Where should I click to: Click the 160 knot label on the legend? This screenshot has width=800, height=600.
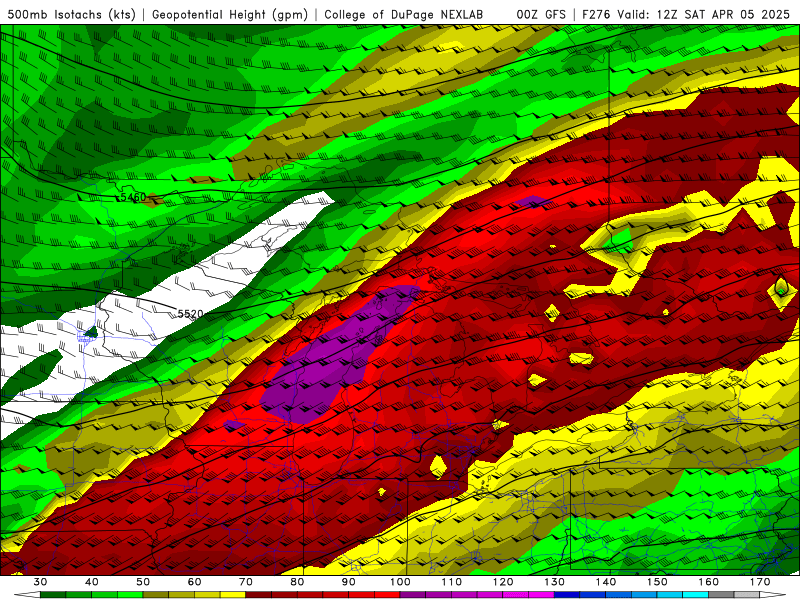click(x=709, y=582)
